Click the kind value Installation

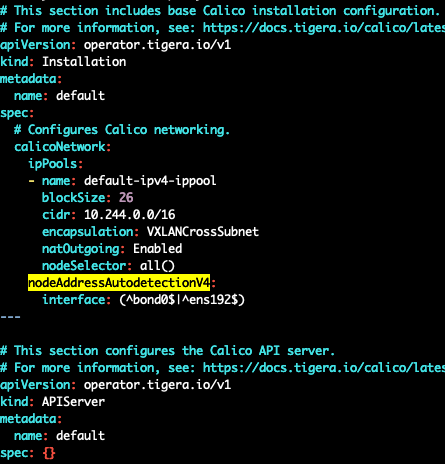click(x=84, y=62)
